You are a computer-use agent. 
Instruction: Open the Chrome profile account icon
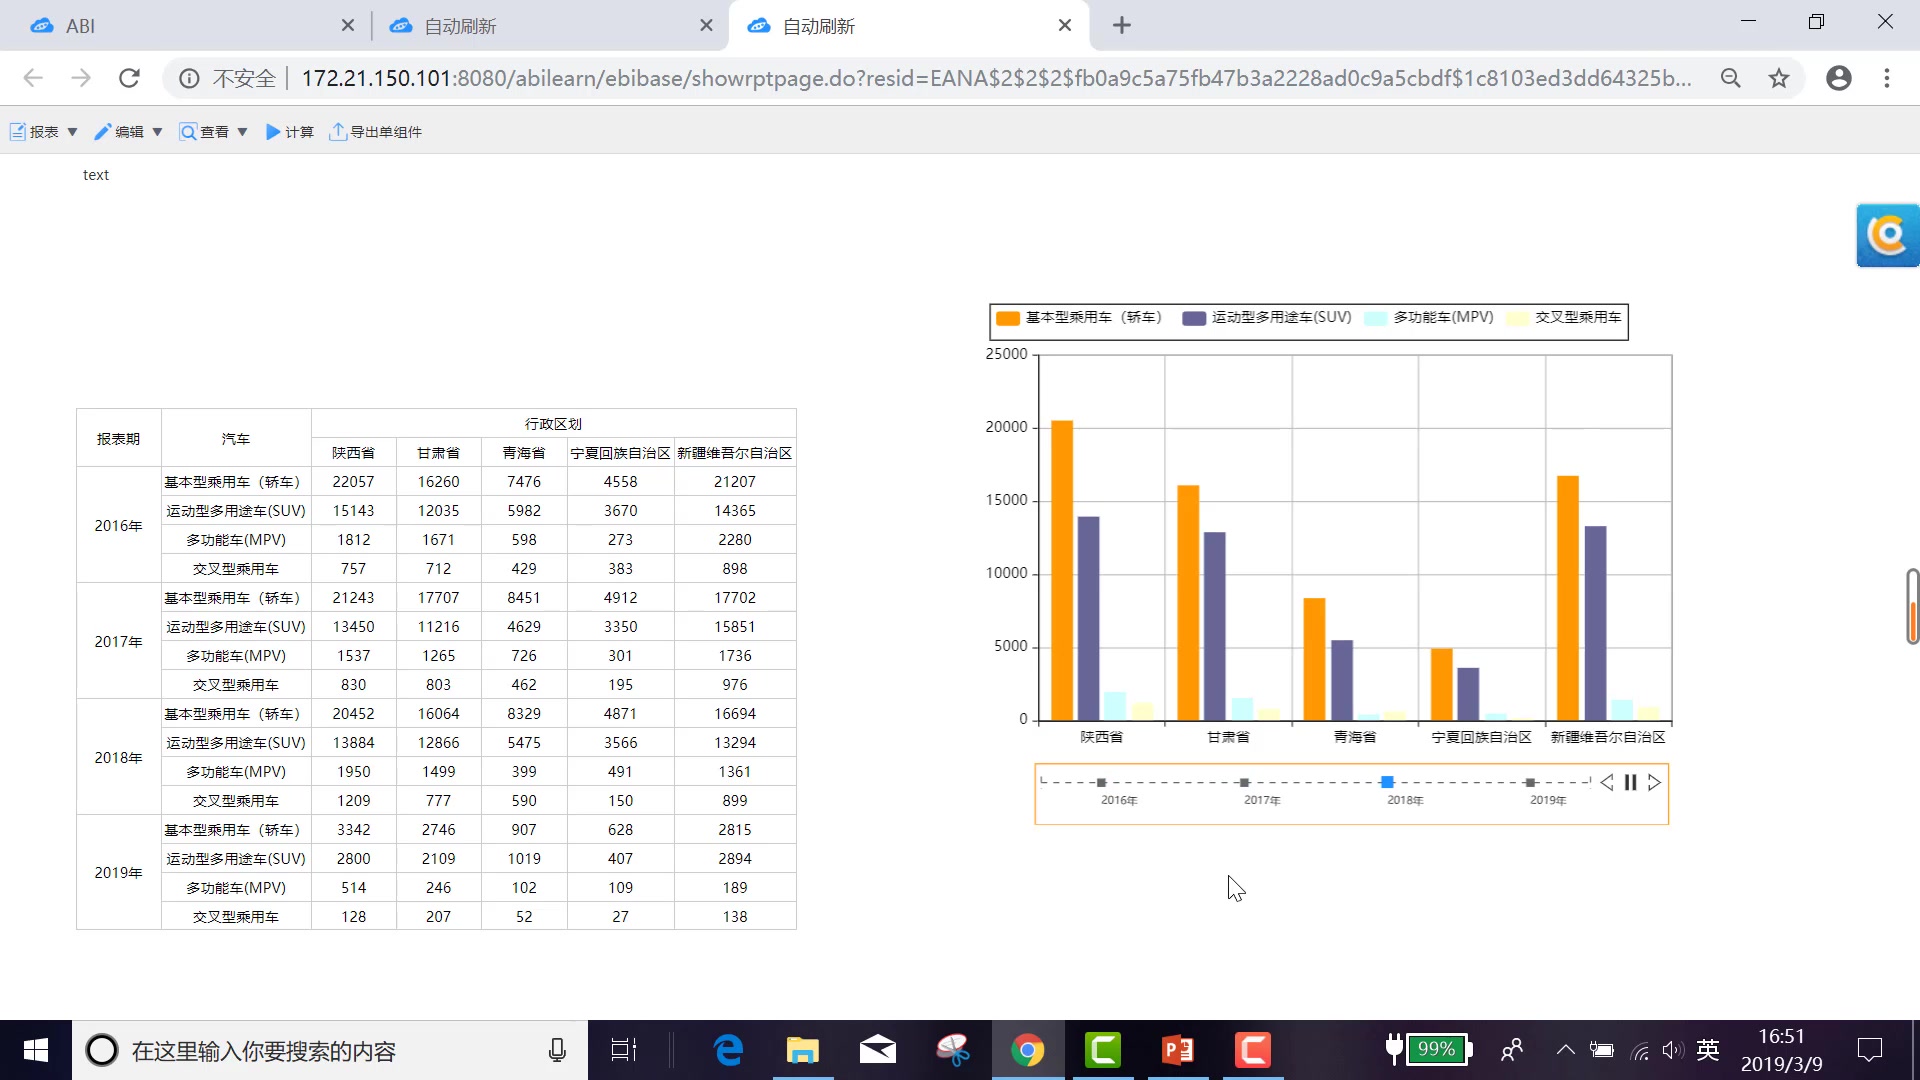(1839, 78)
